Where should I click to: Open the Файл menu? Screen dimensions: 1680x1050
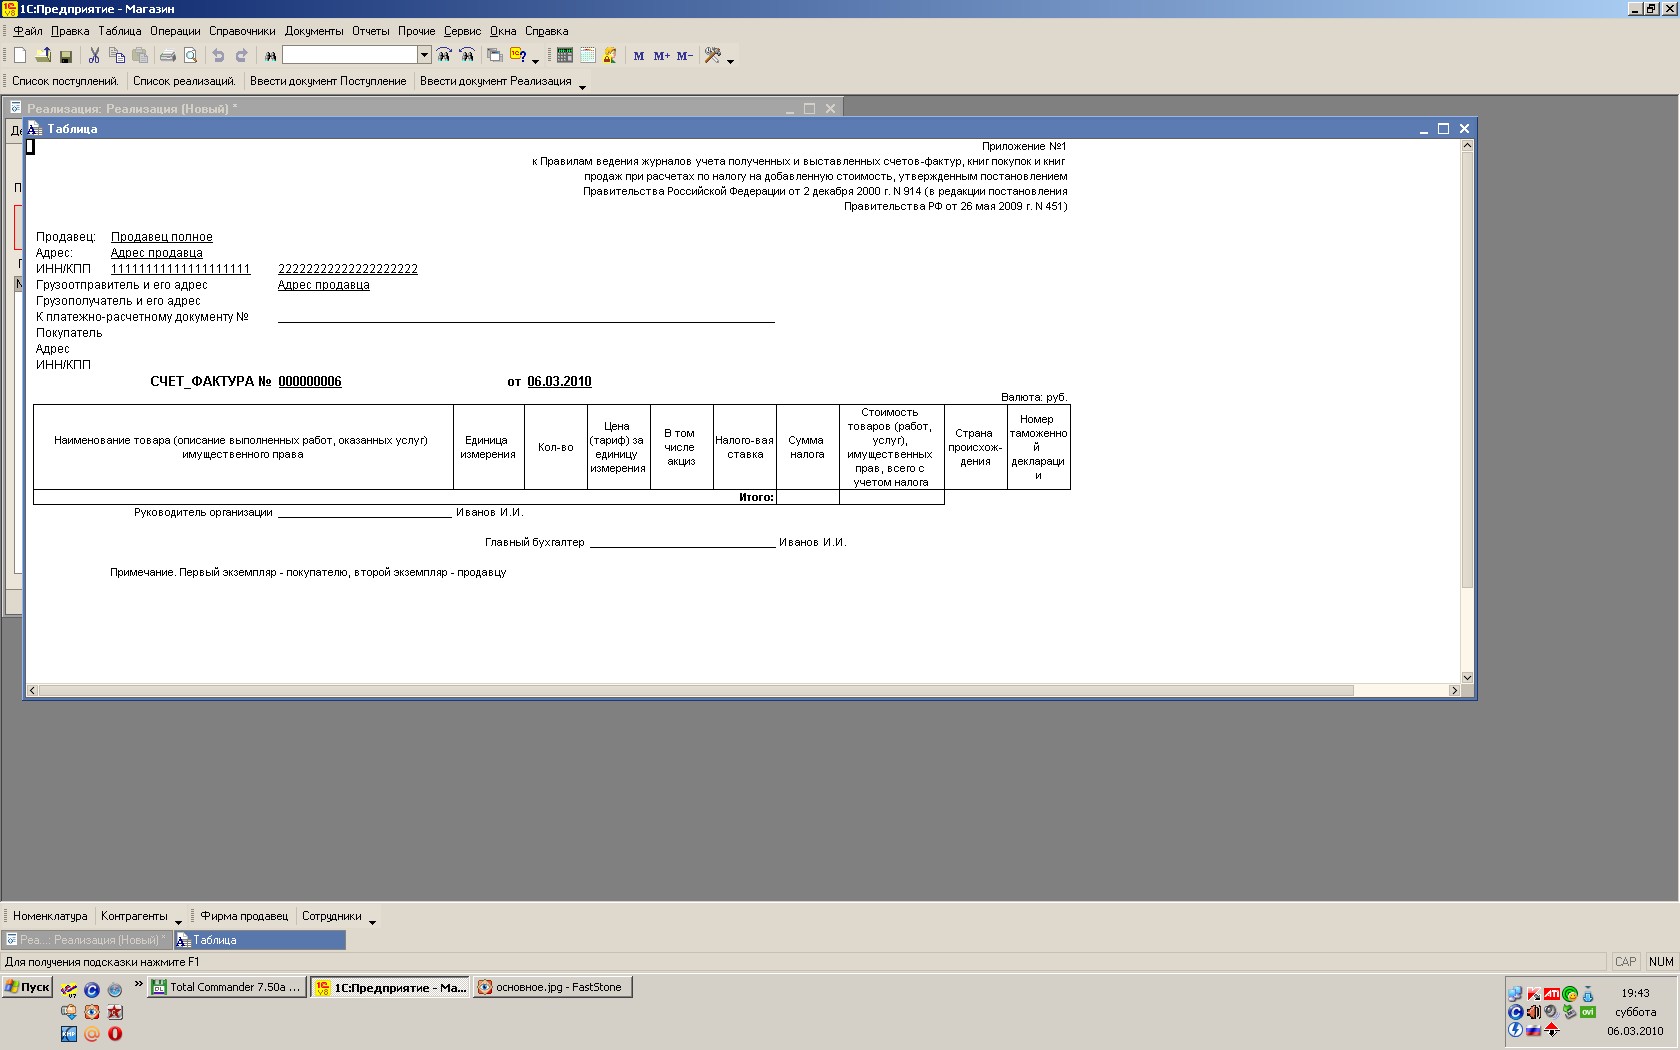[27, 31]
